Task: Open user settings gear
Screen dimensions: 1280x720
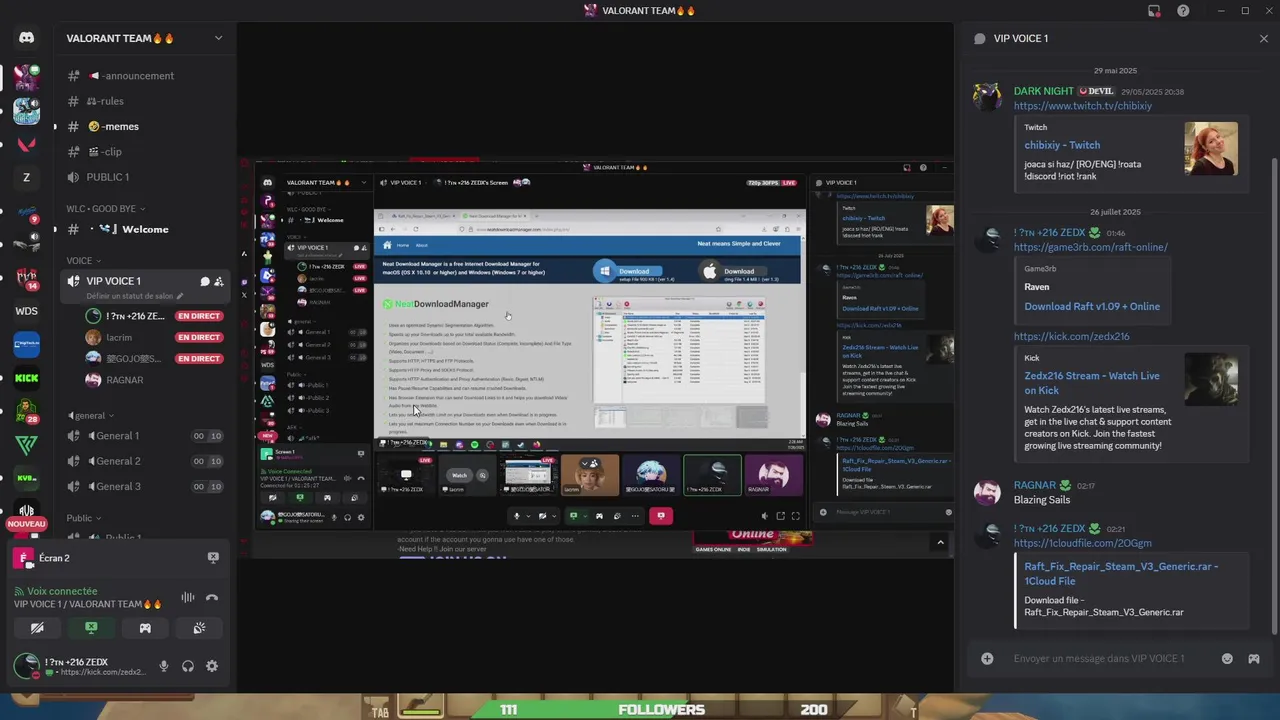Action: point(212,666)
